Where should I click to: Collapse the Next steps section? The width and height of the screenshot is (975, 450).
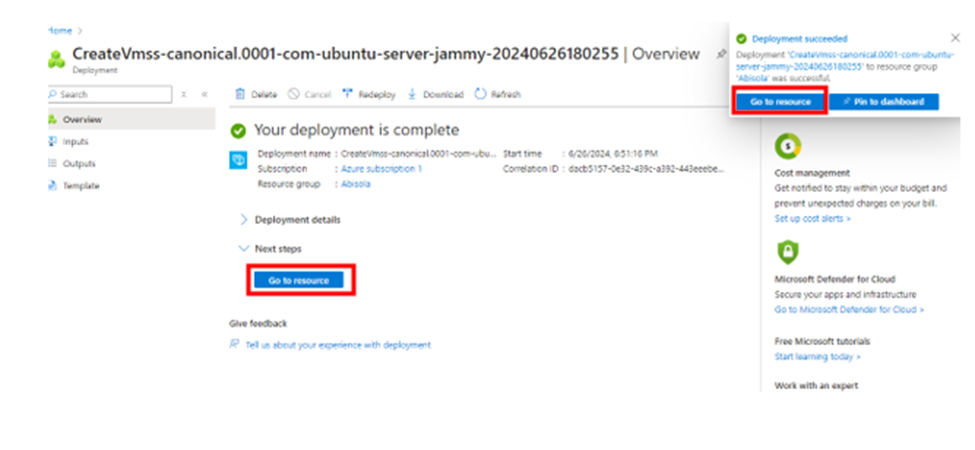point(270,249)
